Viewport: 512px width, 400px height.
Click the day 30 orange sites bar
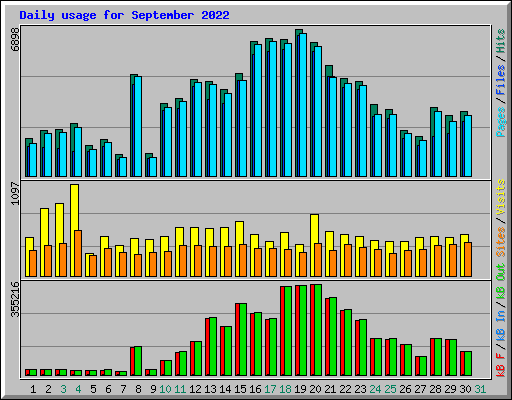[x=468, y=260]
